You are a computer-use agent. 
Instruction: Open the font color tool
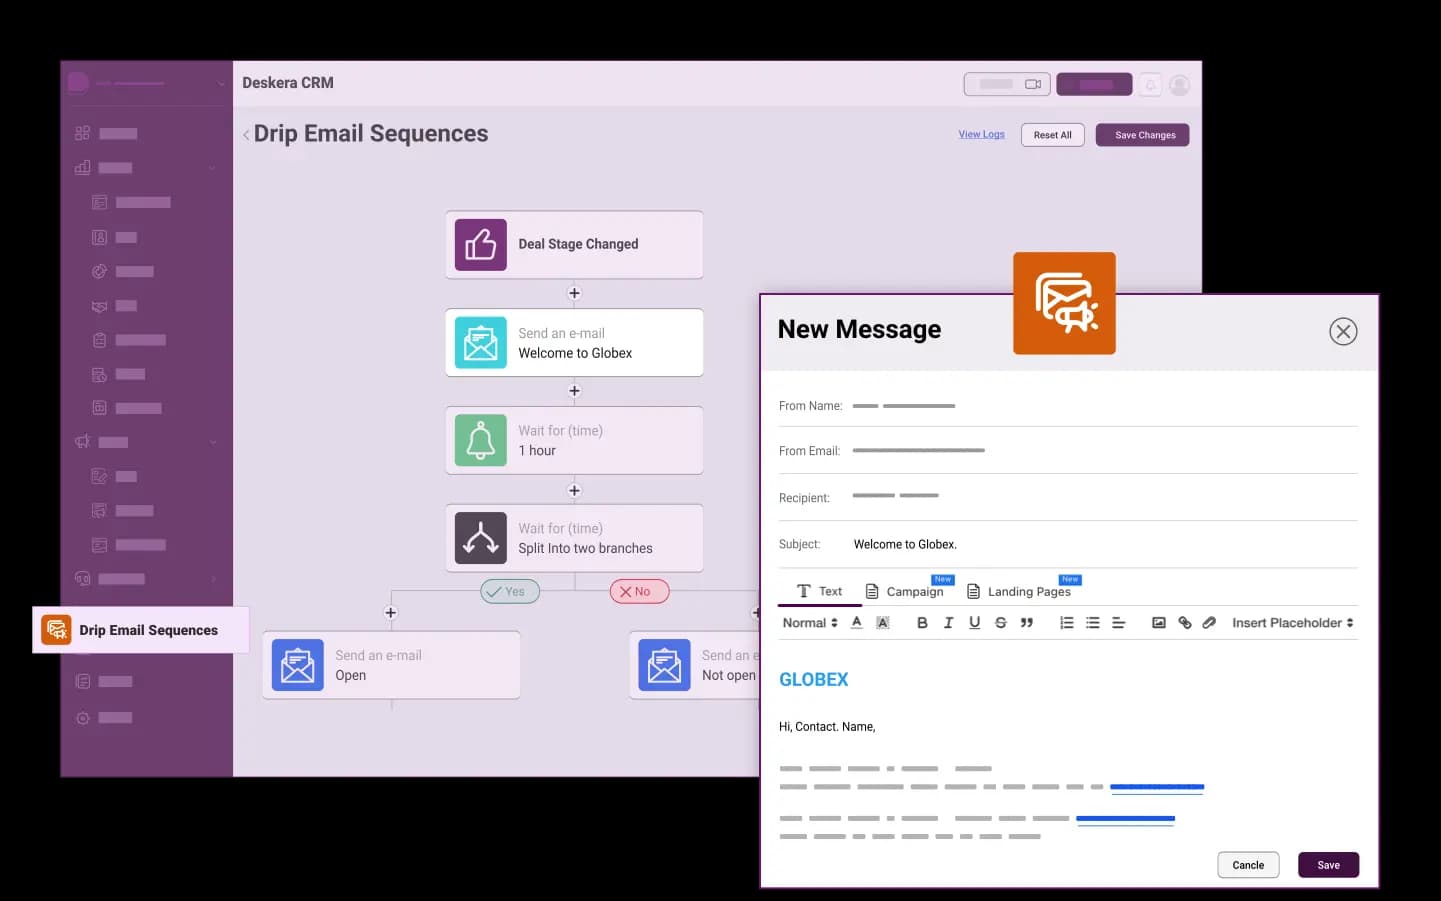click(857, 622)
